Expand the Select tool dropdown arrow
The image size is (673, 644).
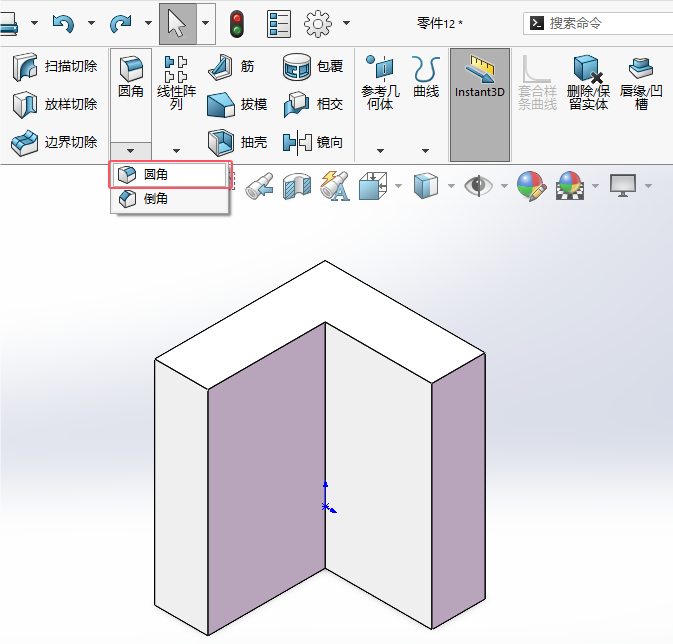coord(206,24)
